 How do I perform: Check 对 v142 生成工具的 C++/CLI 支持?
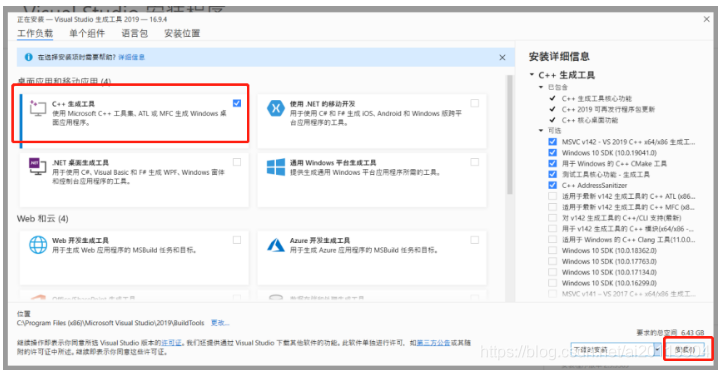pos(553,218)
